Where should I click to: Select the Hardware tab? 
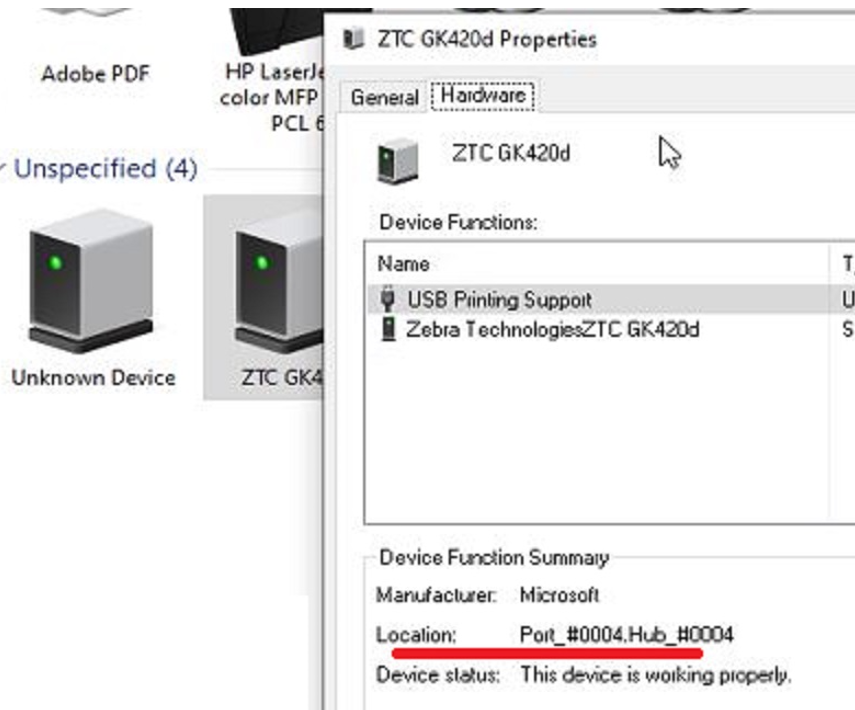click(x=483, y=96)
